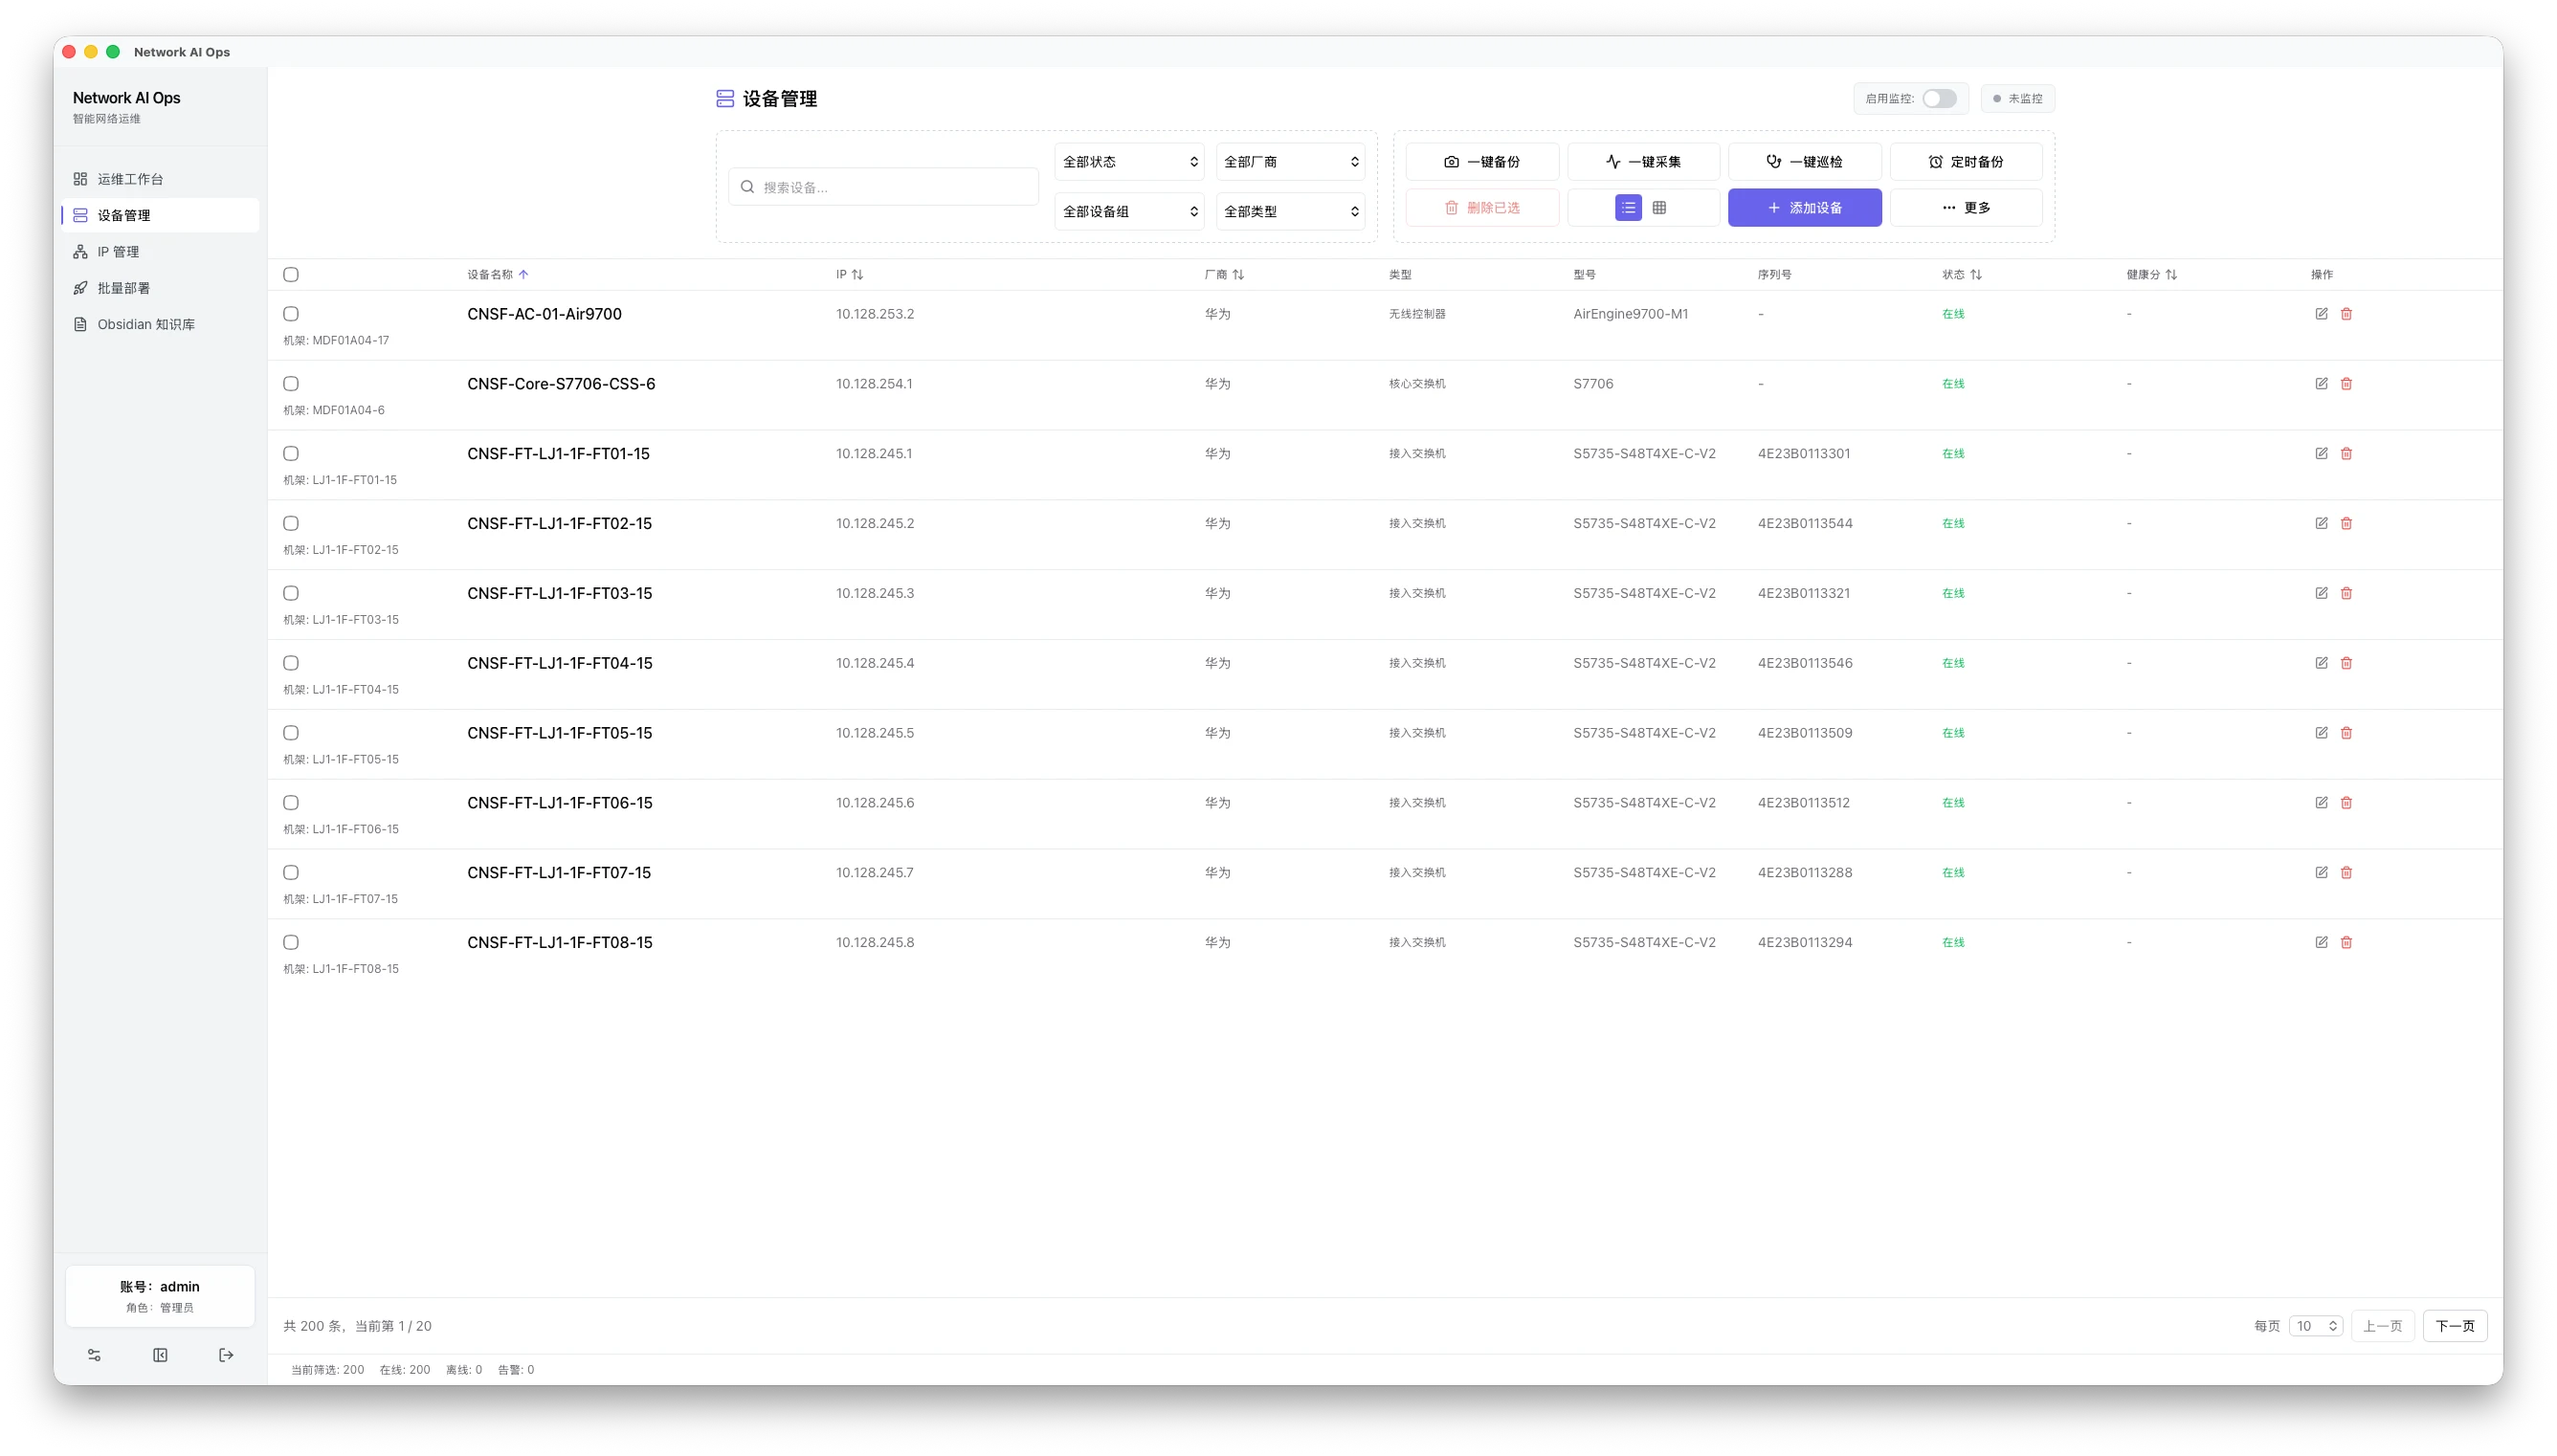This screenshot has height=1456, width=2557.
Task: Click the 一键备份 button
Action: click(x=1482, y=162)
